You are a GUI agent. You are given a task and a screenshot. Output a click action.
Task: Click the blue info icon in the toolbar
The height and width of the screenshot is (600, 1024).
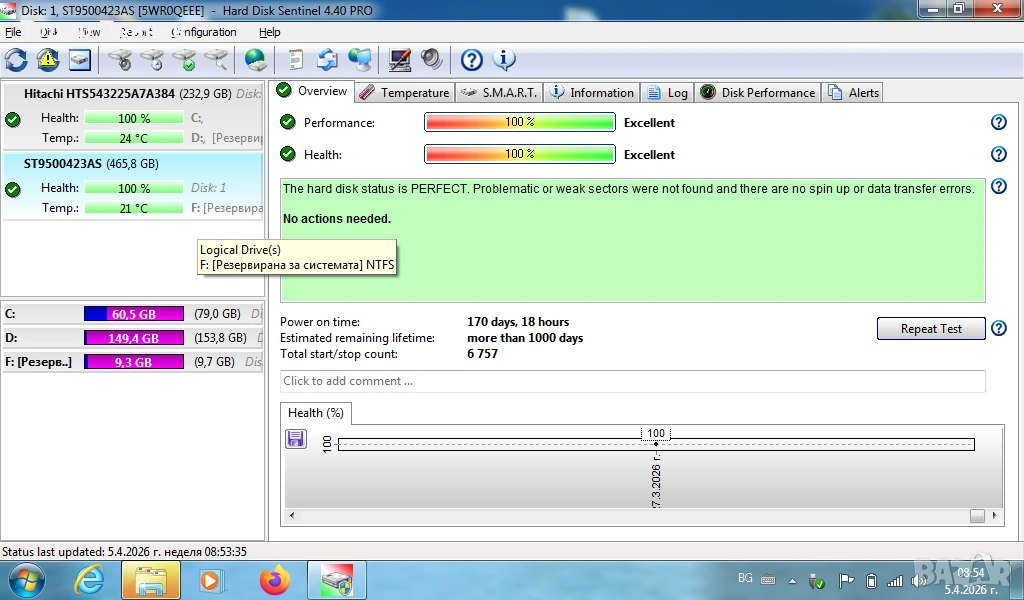coord(504,60)
